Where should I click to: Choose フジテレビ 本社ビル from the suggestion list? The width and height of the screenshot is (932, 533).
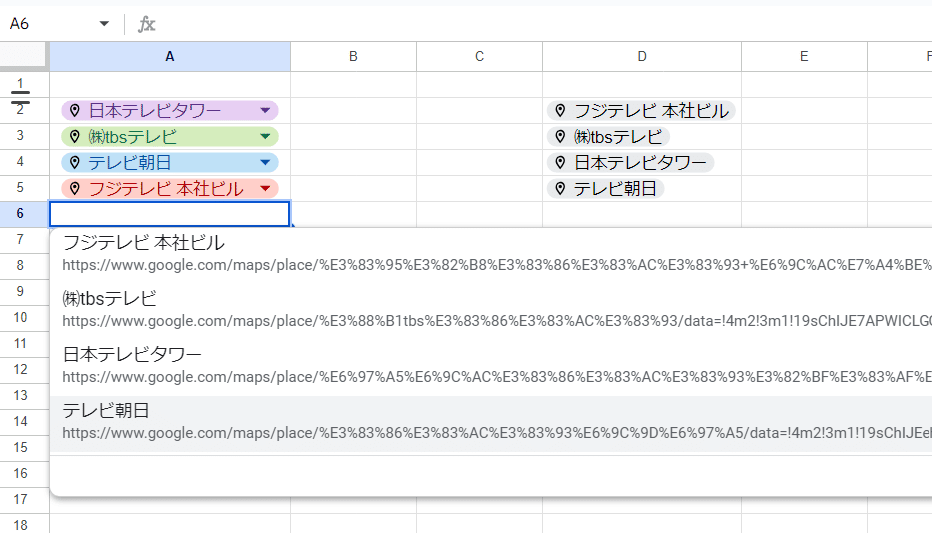(x=491, y=254)
